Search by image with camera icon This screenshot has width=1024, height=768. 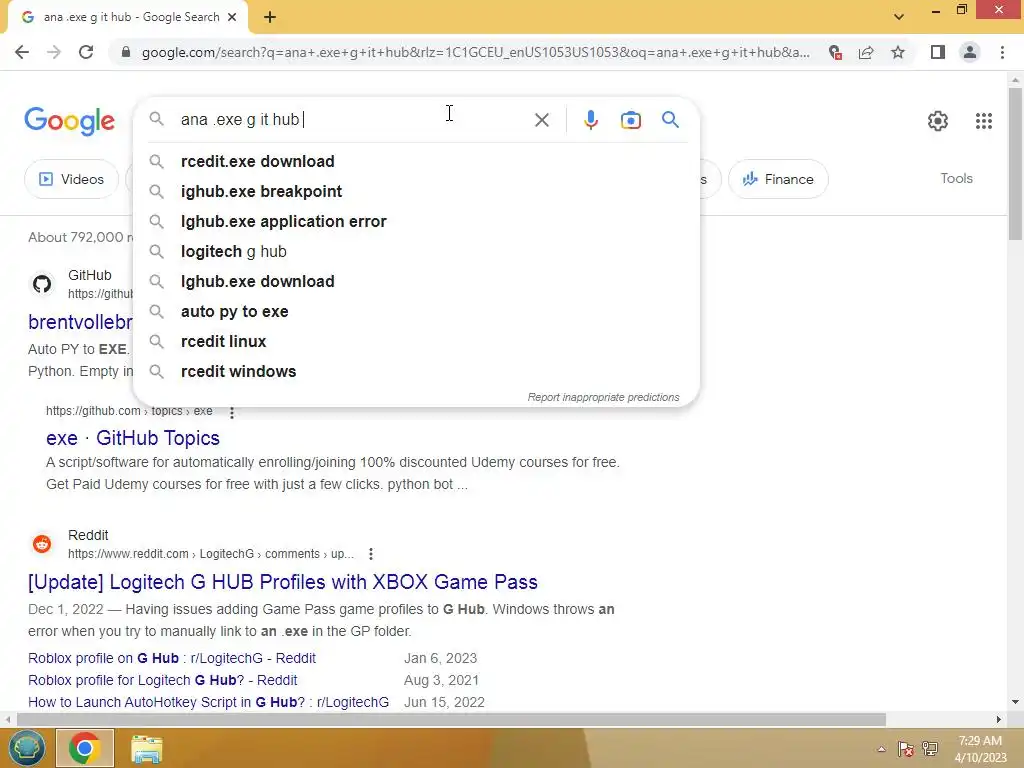pos(630,120)
